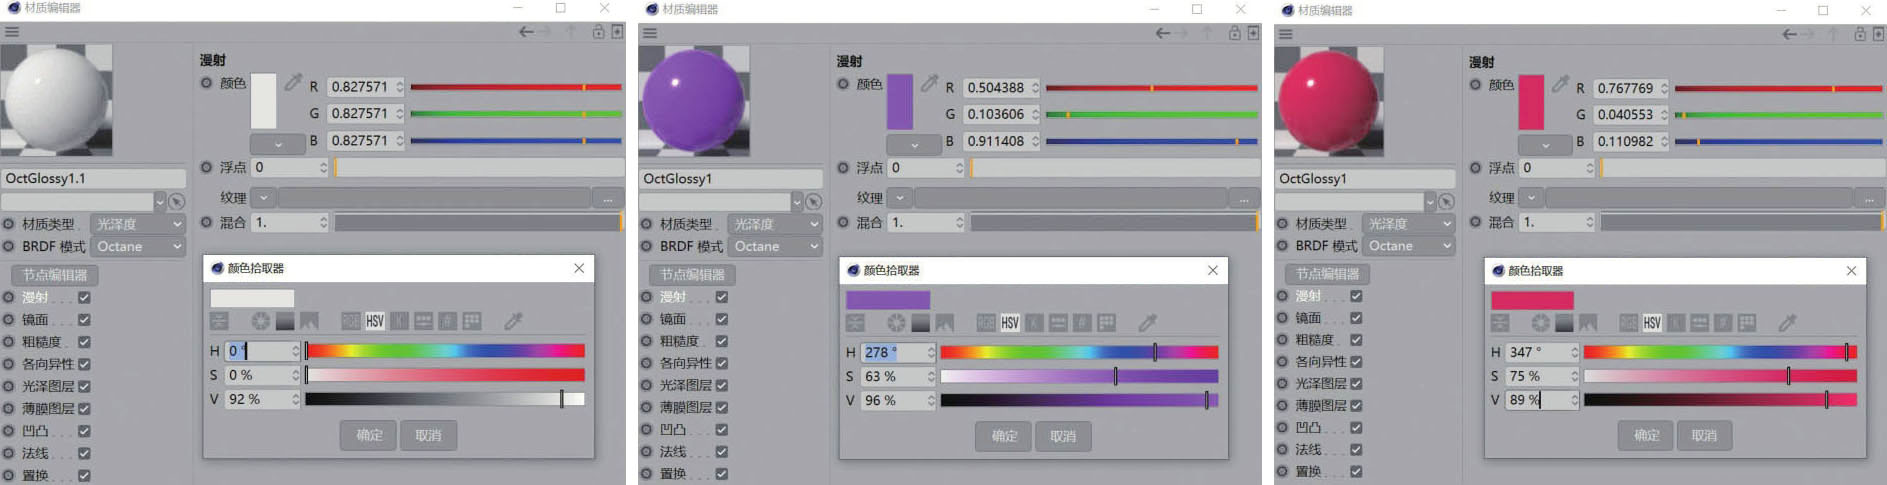1887x485 pixels.
Task: Open 节点编辑器 in purple material window
Action: [x=692, y=274]
